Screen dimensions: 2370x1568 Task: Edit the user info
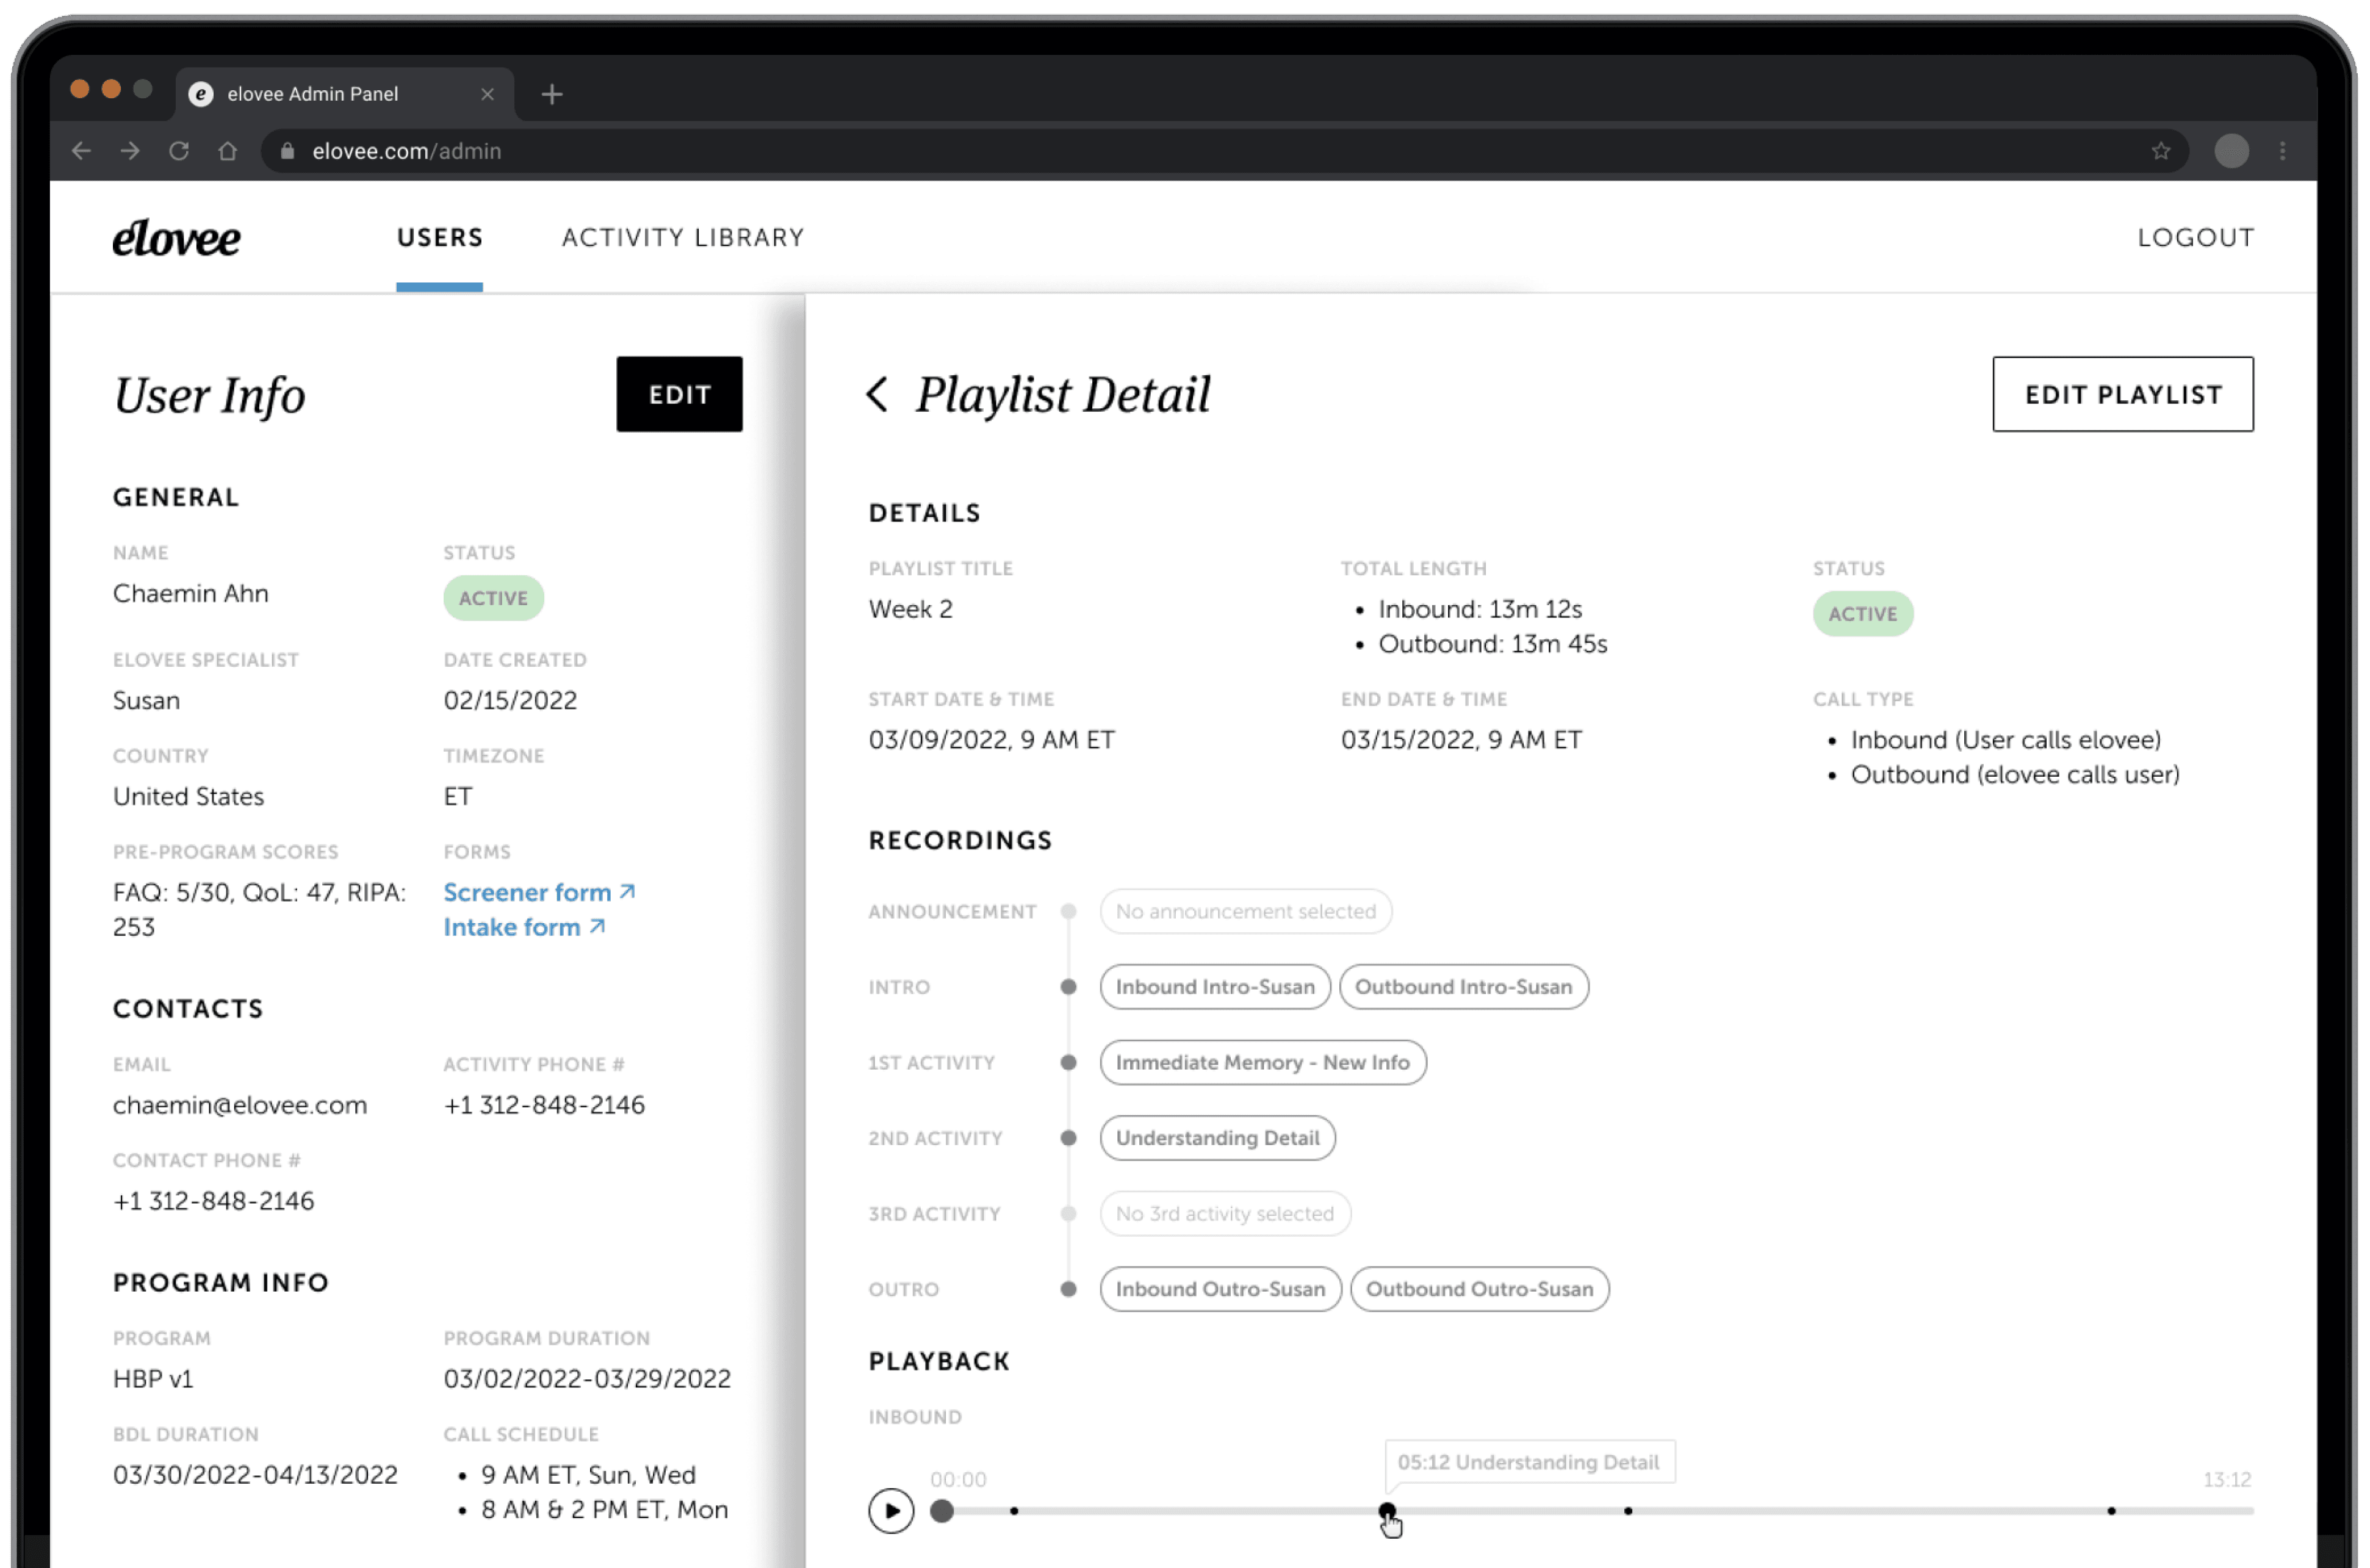coord(680,394)
